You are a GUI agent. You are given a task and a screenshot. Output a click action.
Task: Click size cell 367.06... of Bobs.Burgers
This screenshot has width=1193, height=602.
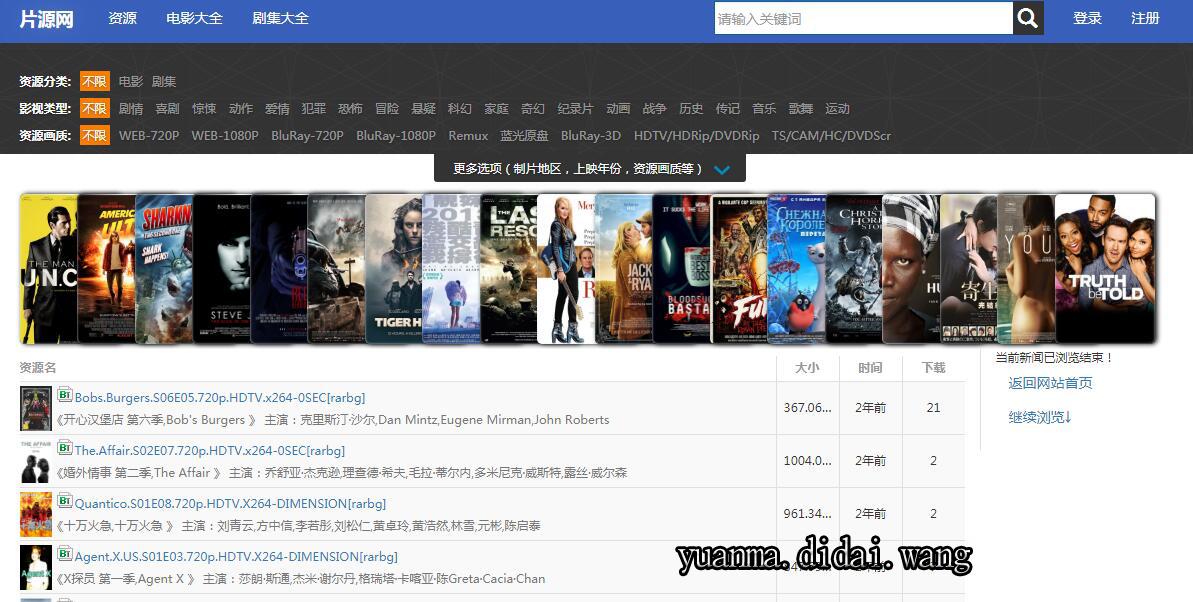[807, 408]
